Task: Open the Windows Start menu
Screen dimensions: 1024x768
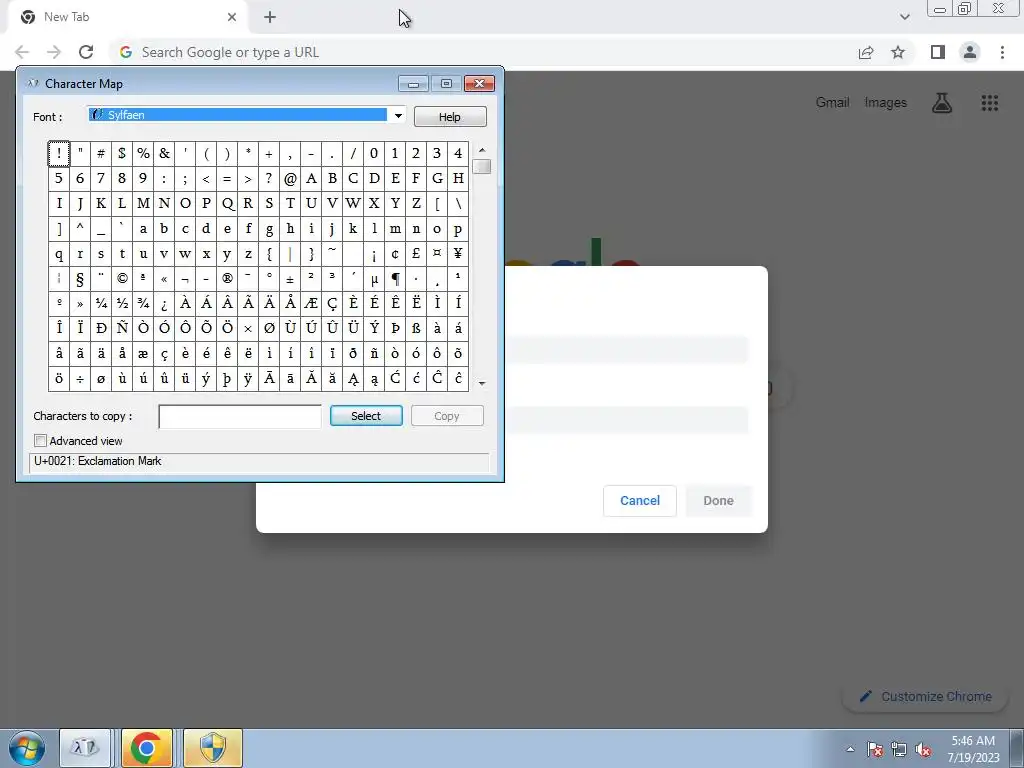Action: (26, 748)
